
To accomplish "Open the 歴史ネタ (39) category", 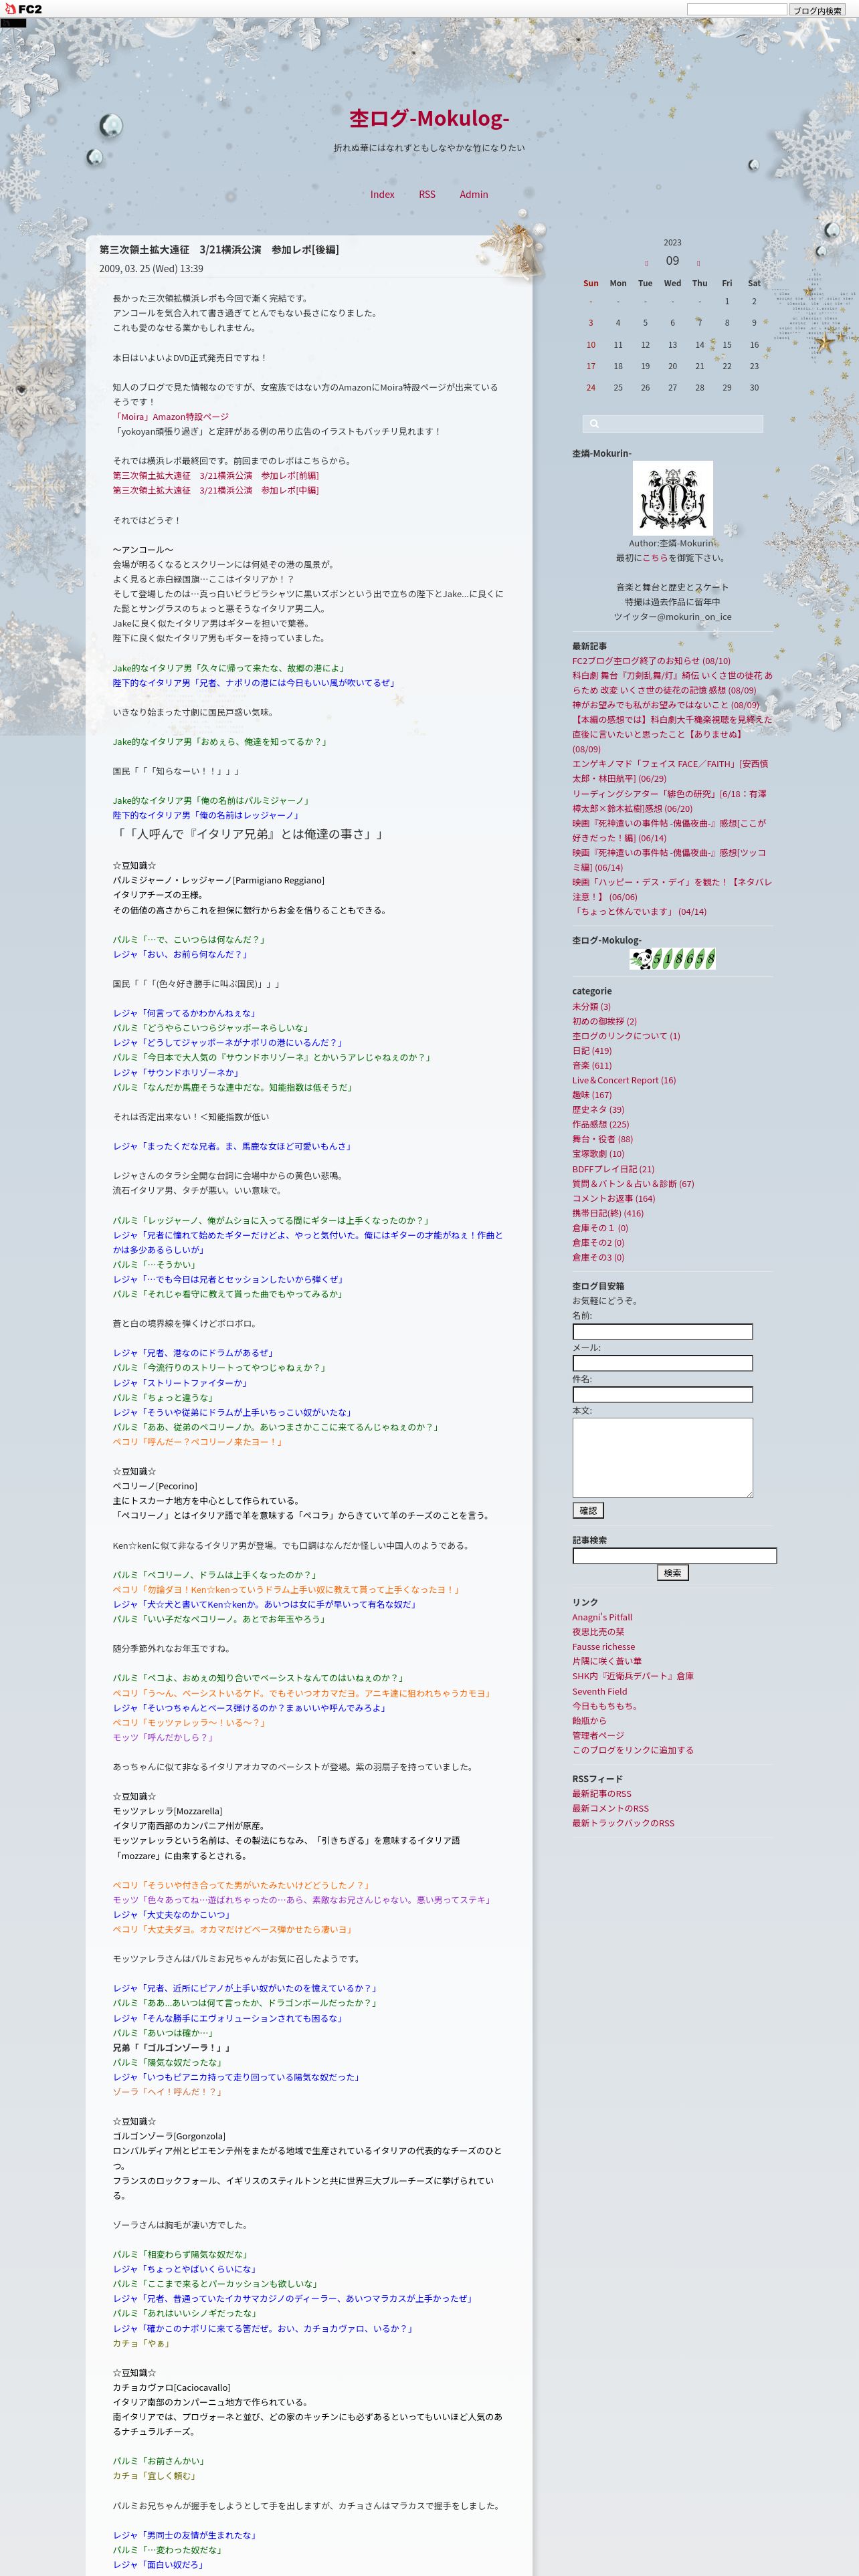I will (598, 1110).
